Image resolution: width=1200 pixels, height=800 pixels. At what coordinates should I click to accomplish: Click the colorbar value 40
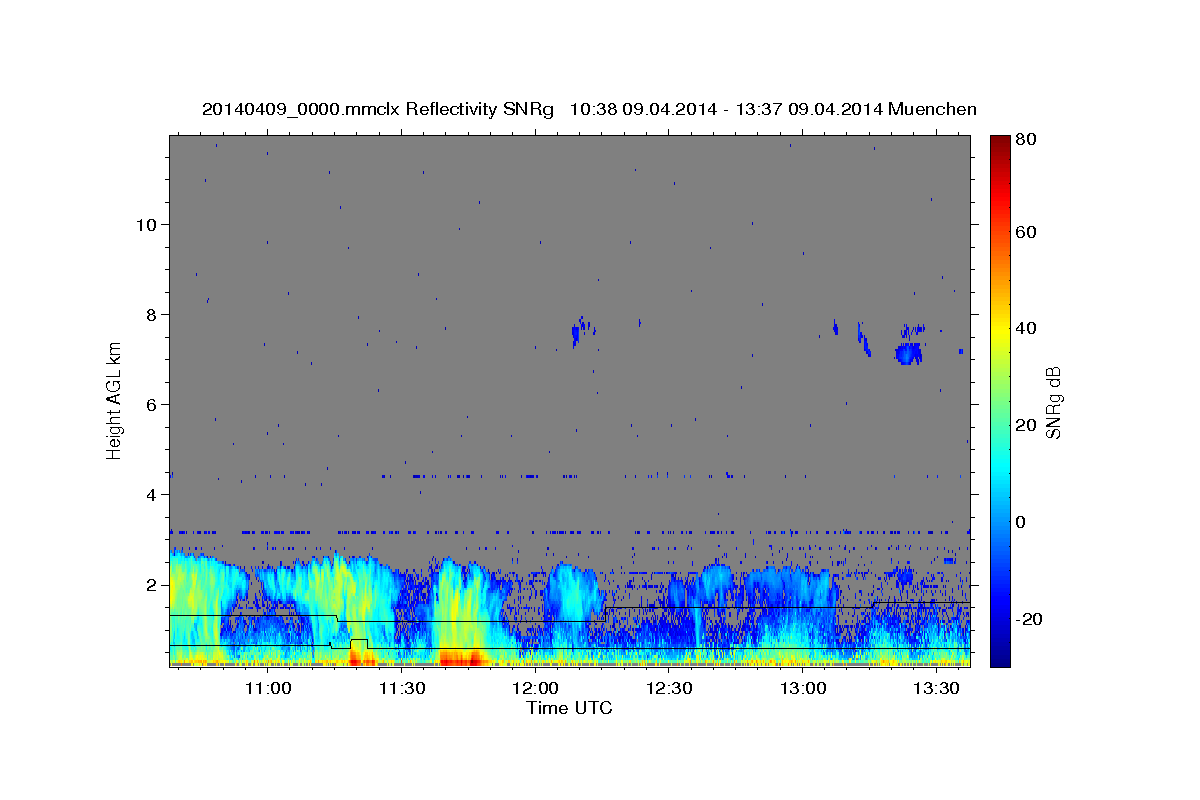coord(1025,328)
